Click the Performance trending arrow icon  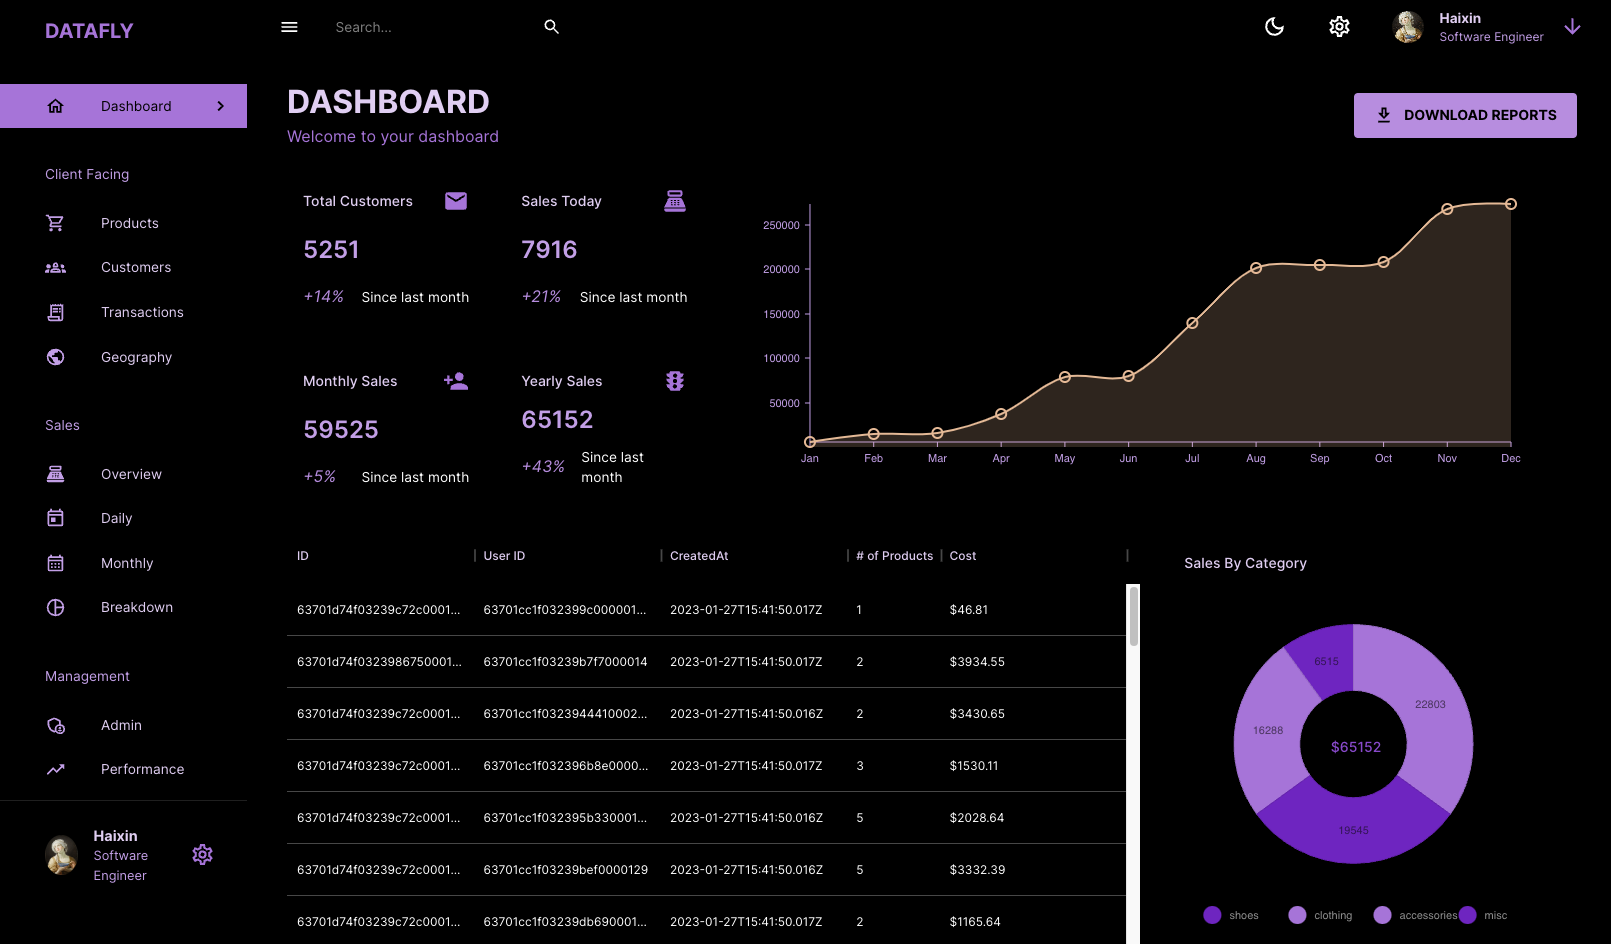(56, 769)
